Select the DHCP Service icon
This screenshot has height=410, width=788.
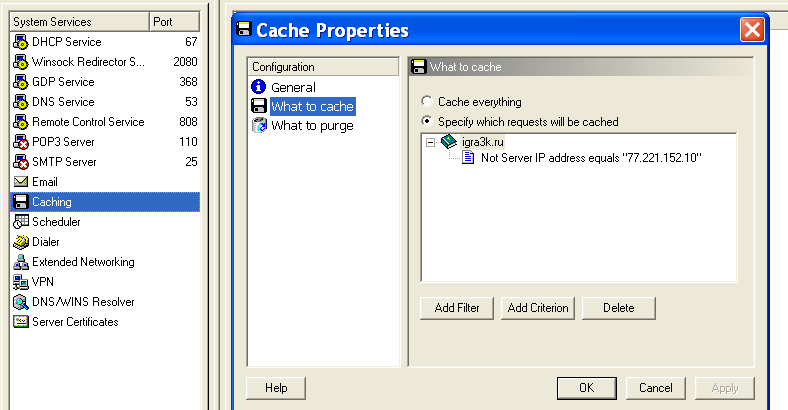[21, 42]
